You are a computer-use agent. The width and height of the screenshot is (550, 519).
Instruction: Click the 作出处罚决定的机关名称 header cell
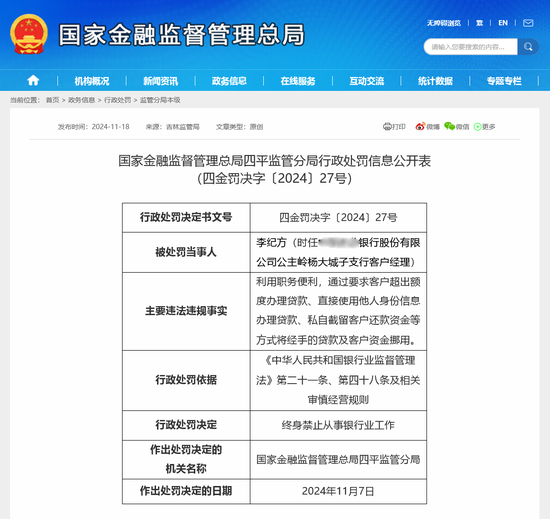point(186,459)
